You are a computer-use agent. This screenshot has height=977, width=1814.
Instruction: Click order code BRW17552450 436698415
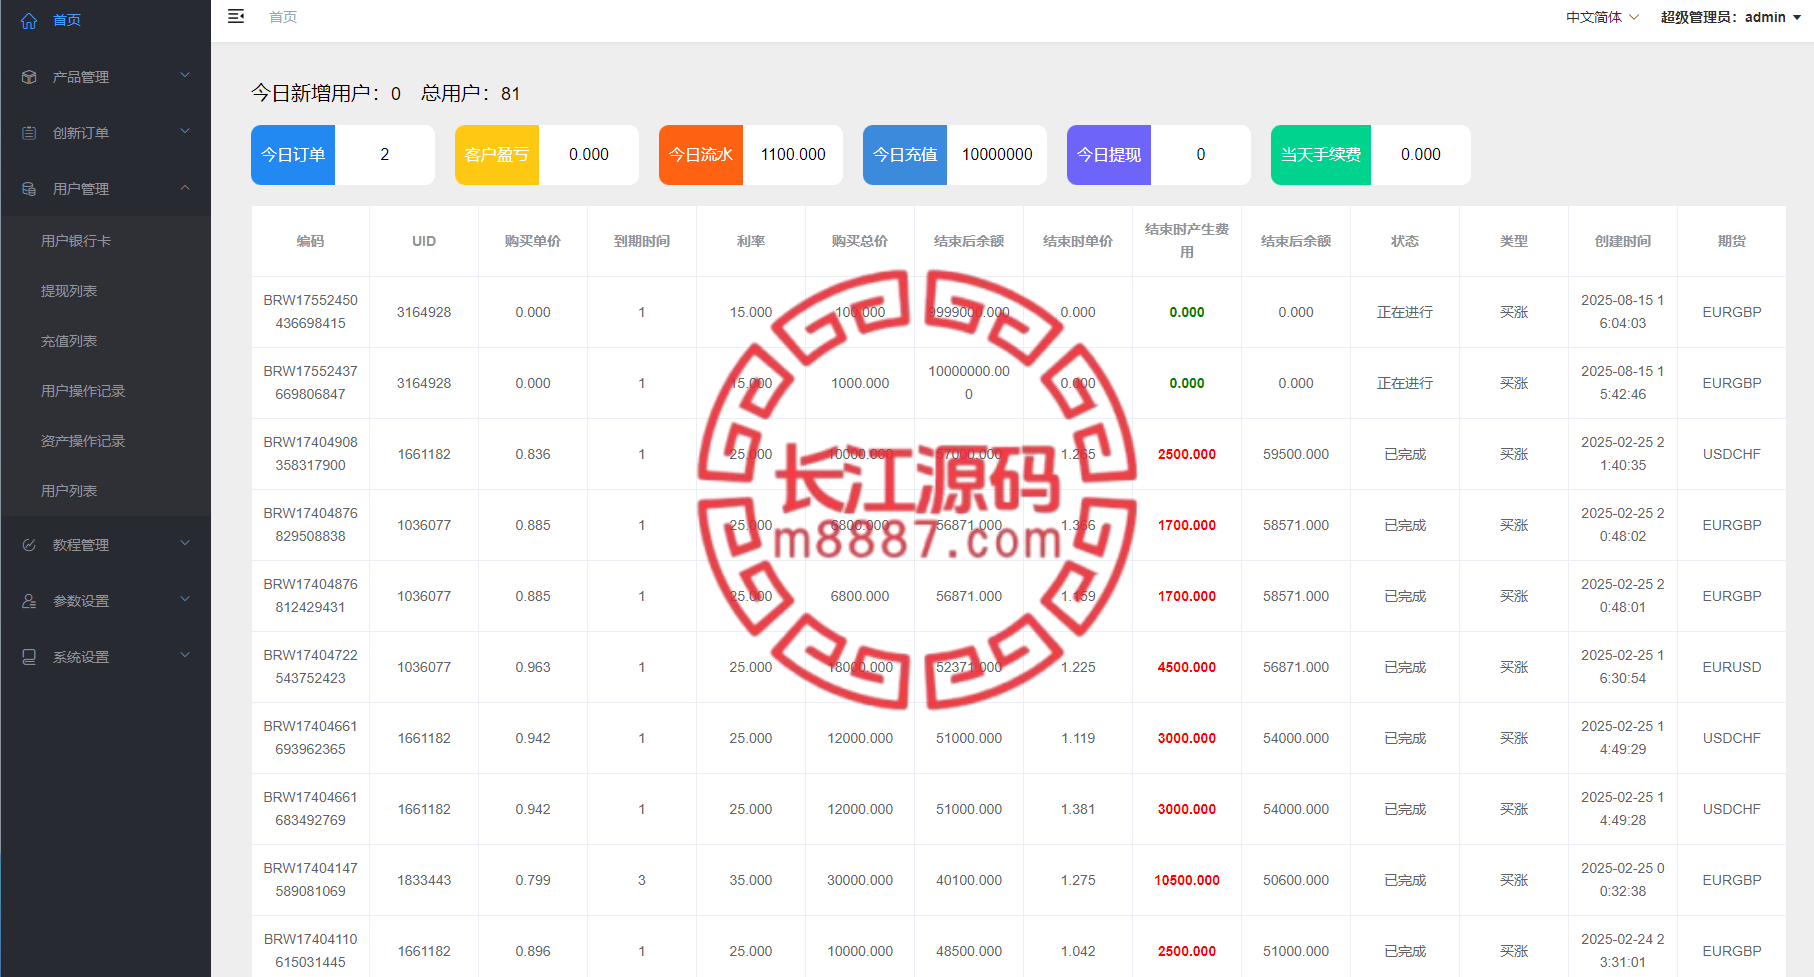click(x=310, y=312)
